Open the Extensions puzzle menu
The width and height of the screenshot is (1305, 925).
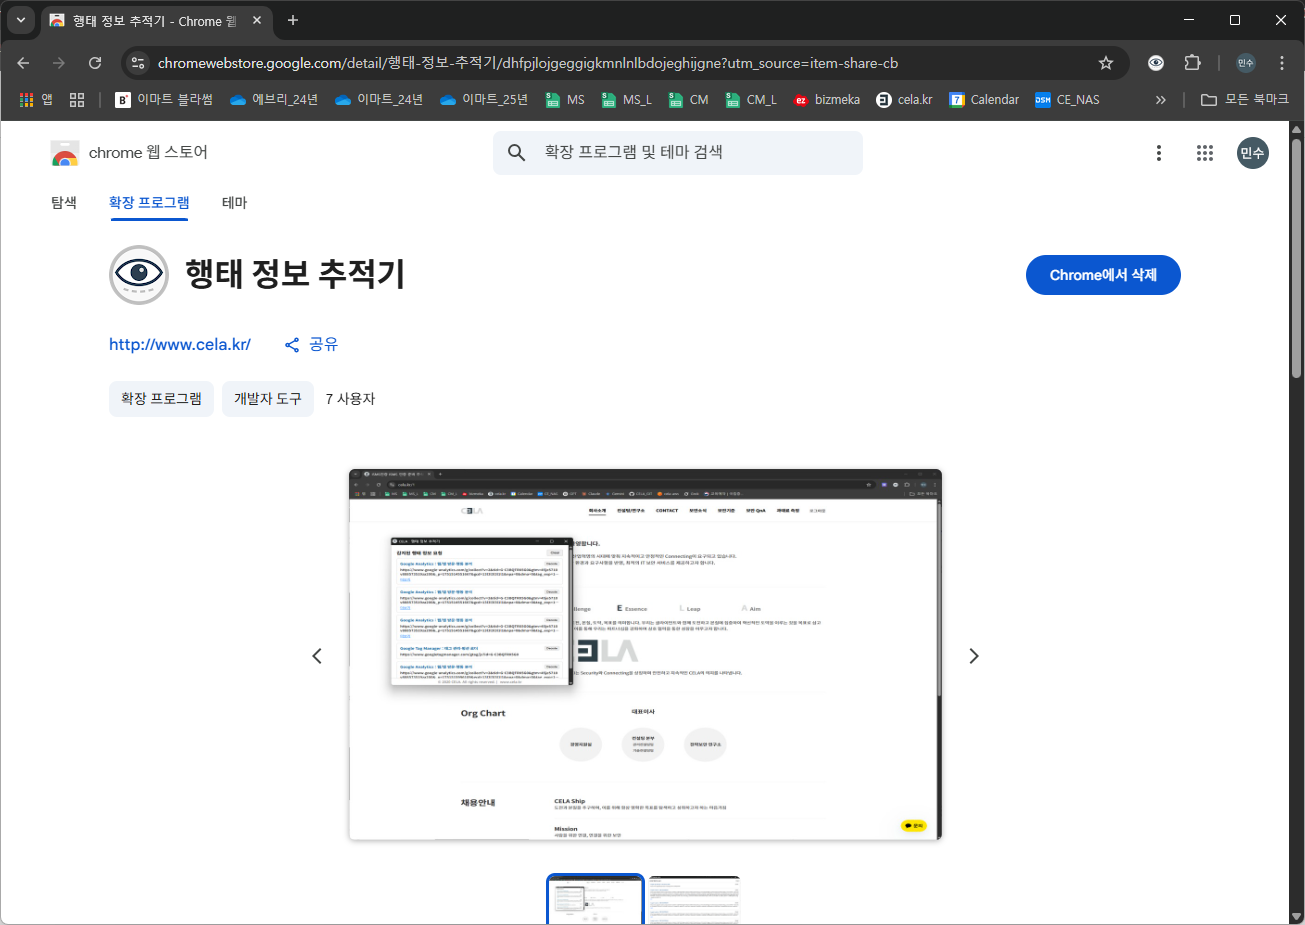(1192, 63)
